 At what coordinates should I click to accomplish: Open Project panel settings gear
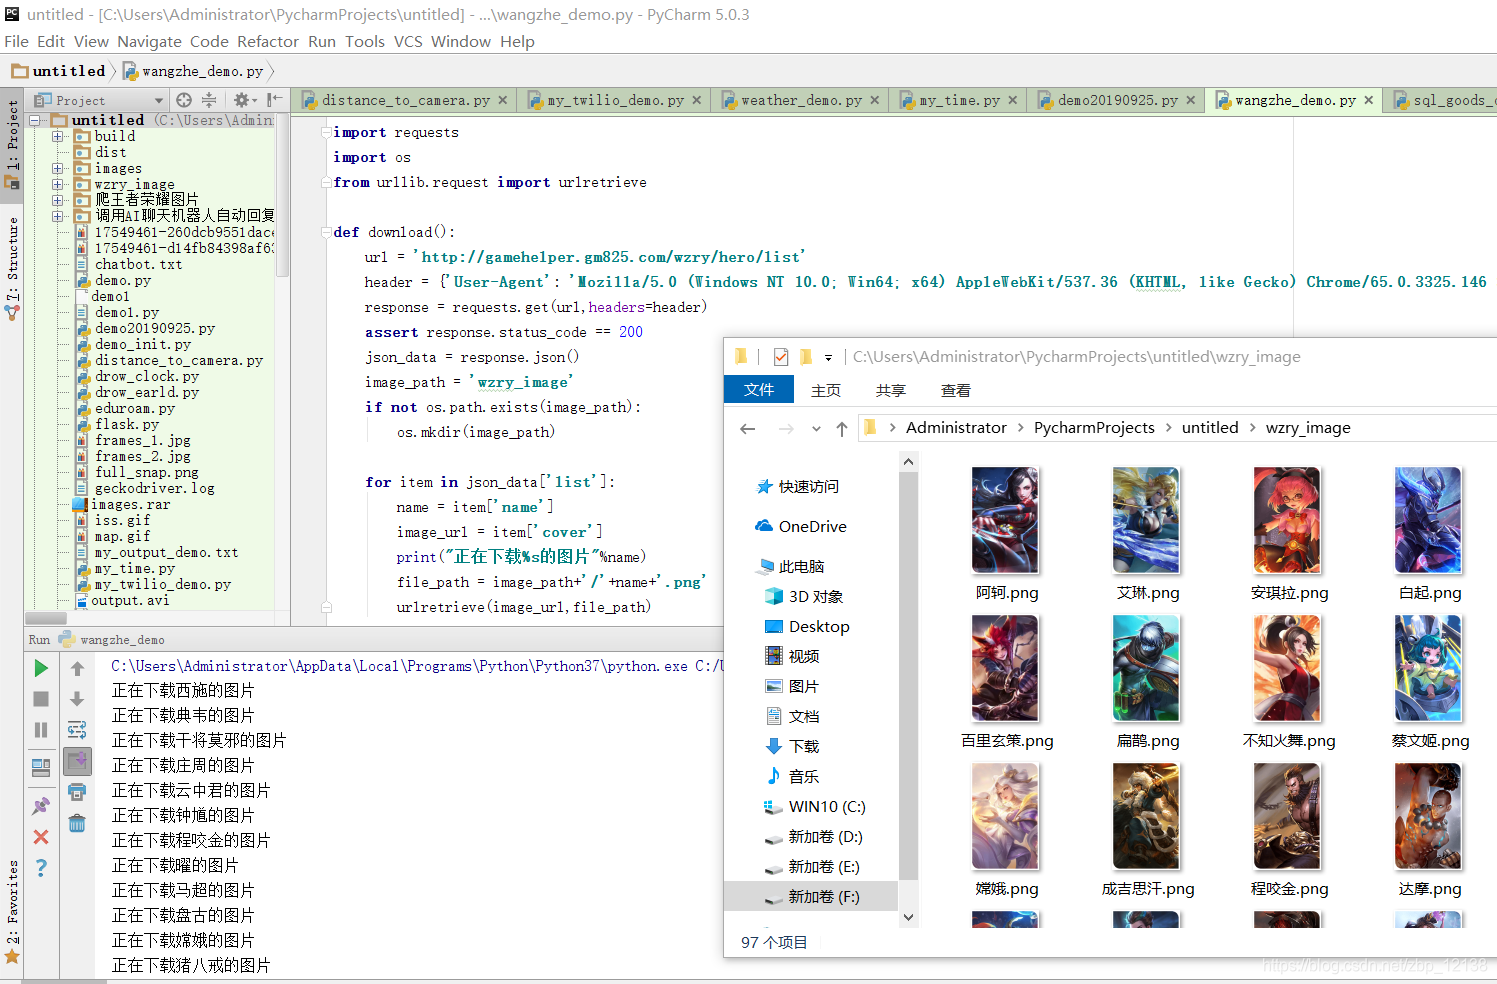click(x=245, y=100)
